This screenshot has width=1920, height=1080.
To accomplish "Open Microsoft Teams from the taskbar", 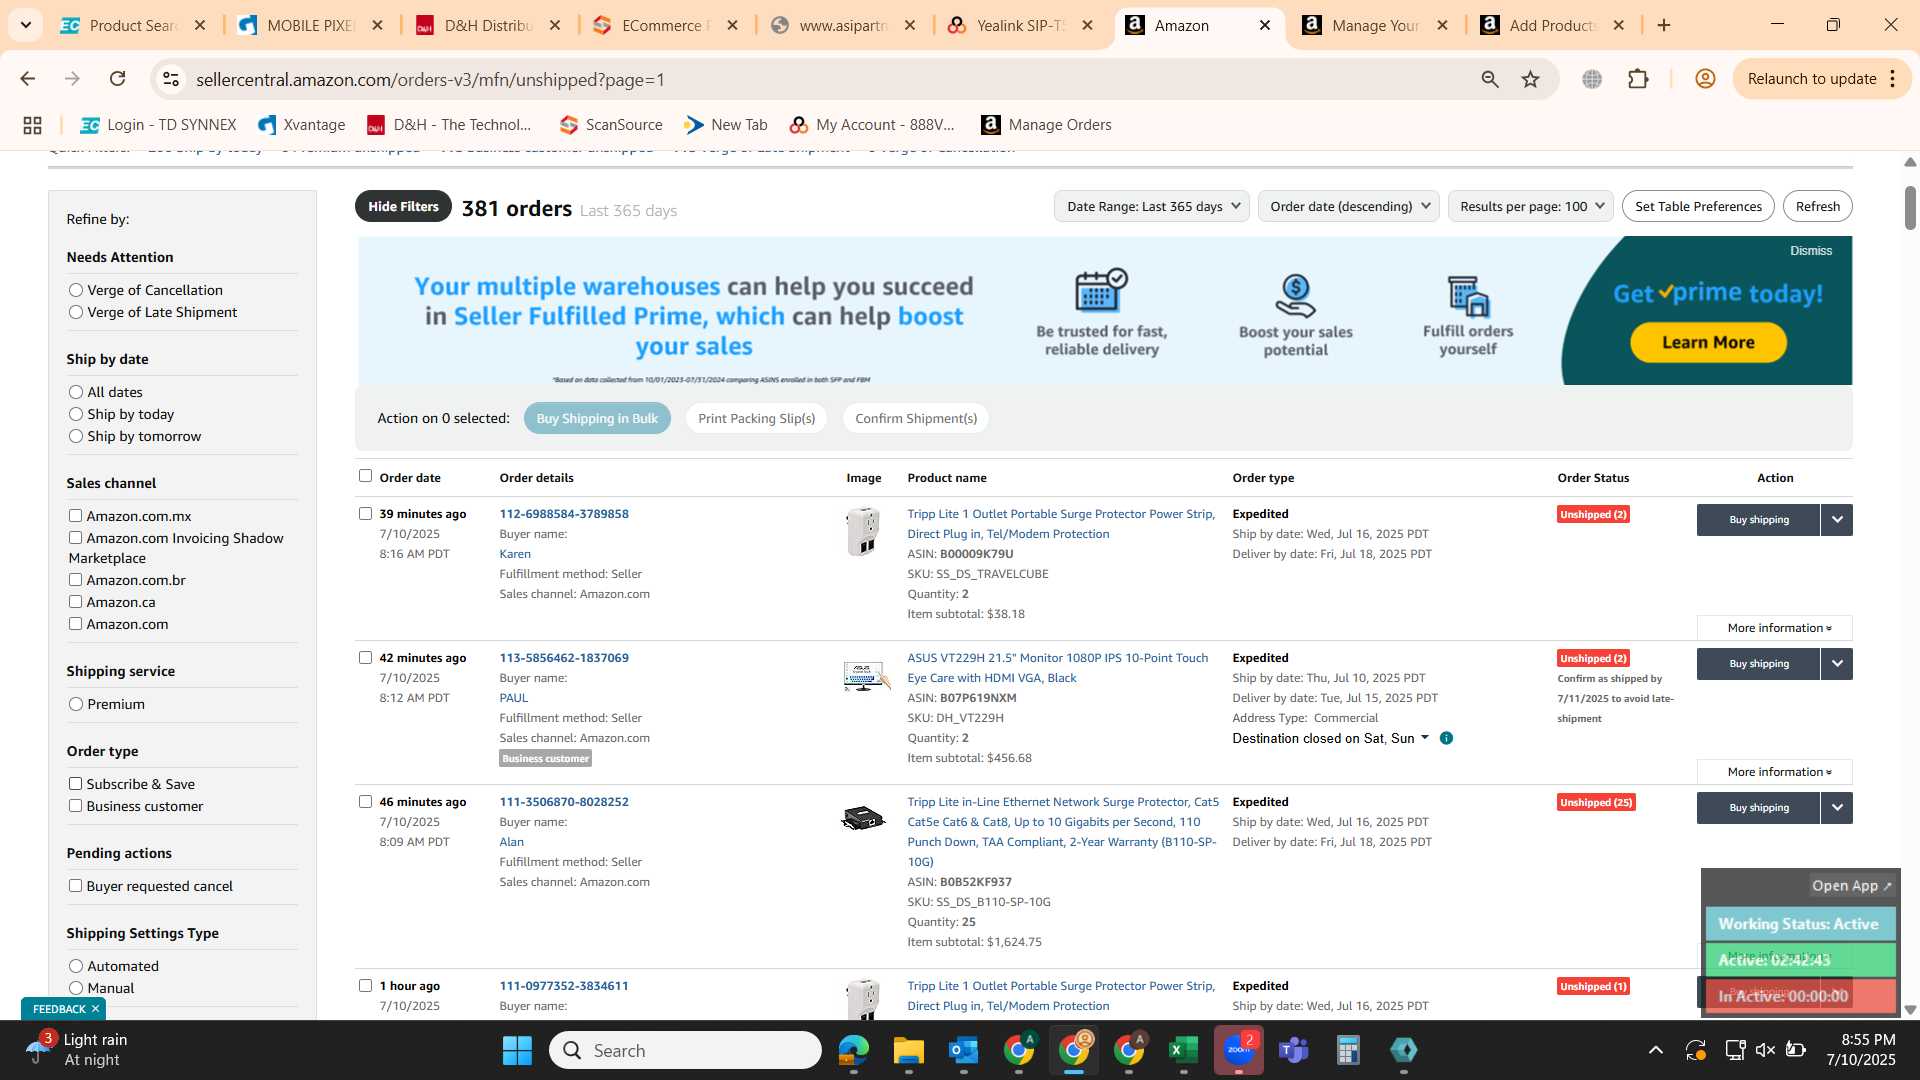I will point(1294,1050).
